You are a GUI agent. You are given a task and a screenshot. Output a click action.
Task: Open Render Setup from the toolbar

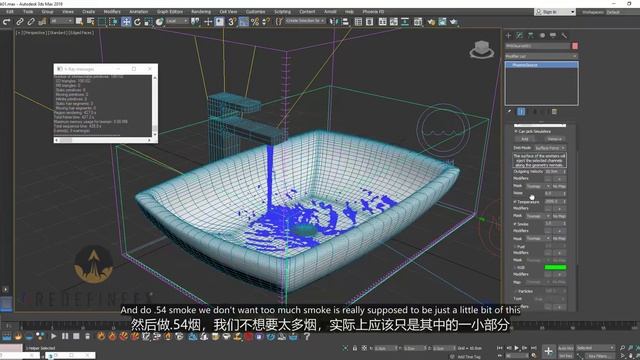431,22
